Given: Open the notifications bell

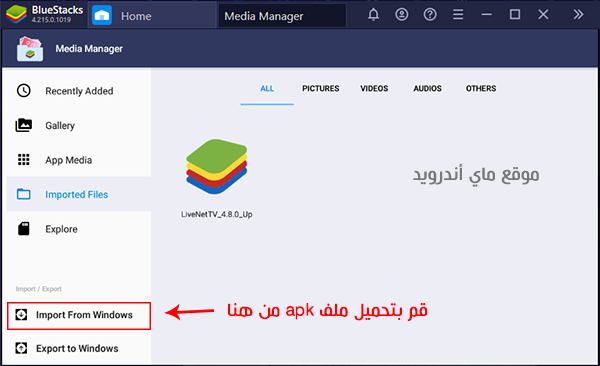Looking at the screenshot, I should [x=373, y=15].
